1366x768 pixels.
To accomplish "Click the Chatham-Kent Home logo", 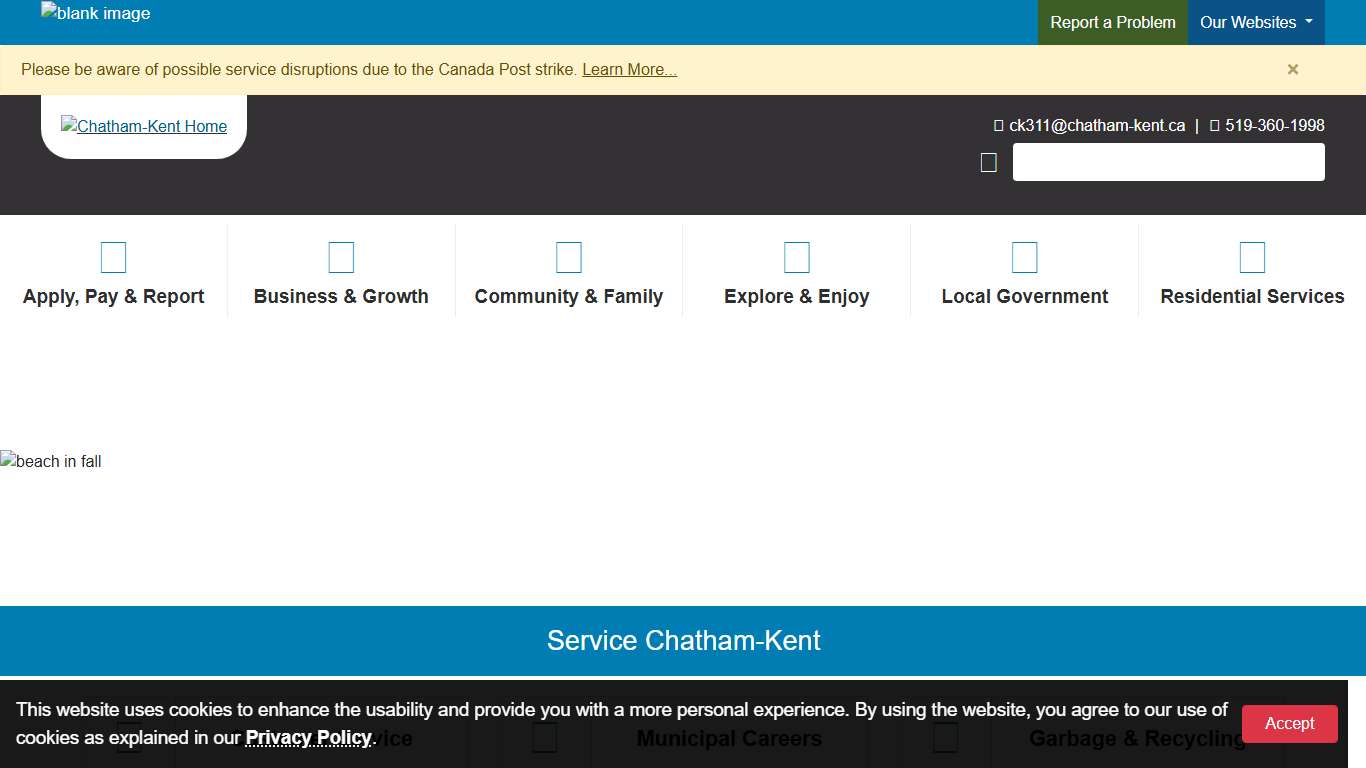I will [143, 126].
